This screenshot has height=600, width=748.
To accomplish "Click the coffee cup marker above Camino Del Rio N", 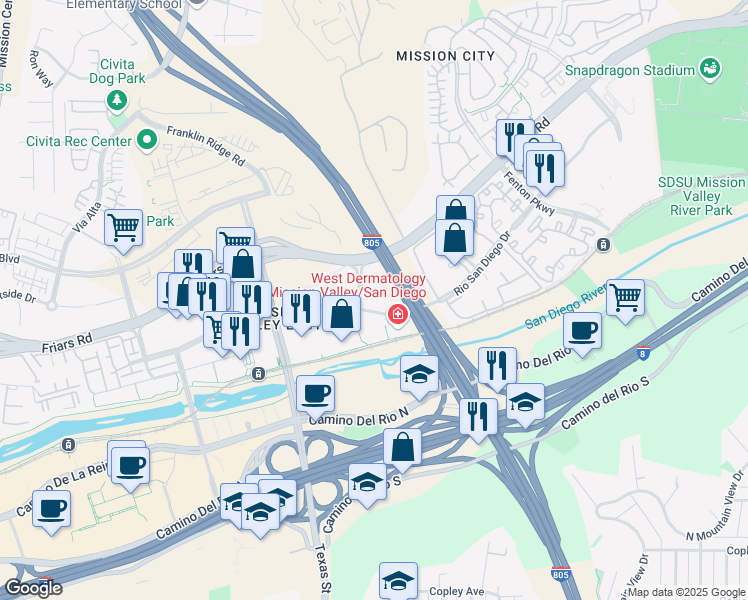I will click(315, 395).
